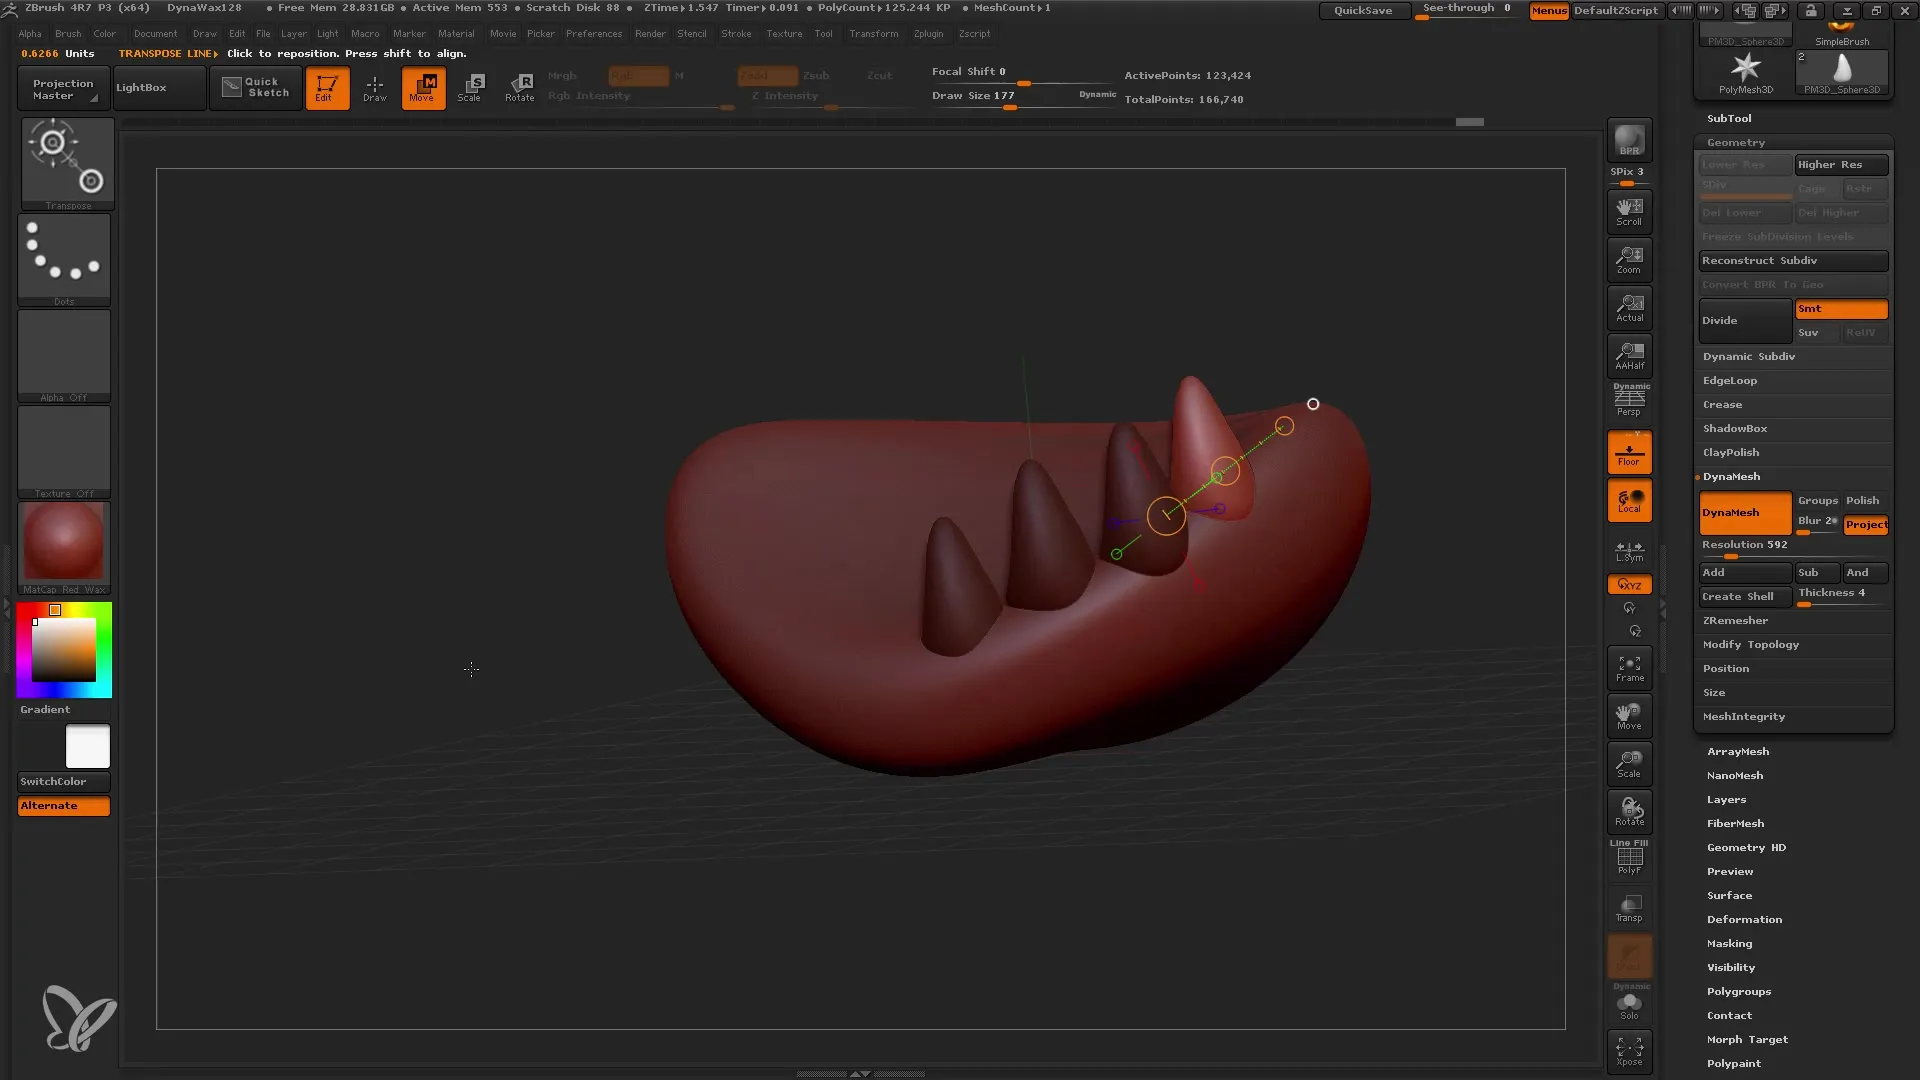Toggle the Alternate button
The width and height of the screenshot is (1920, 1080).
pyautogui.click(x=64, y=805)
